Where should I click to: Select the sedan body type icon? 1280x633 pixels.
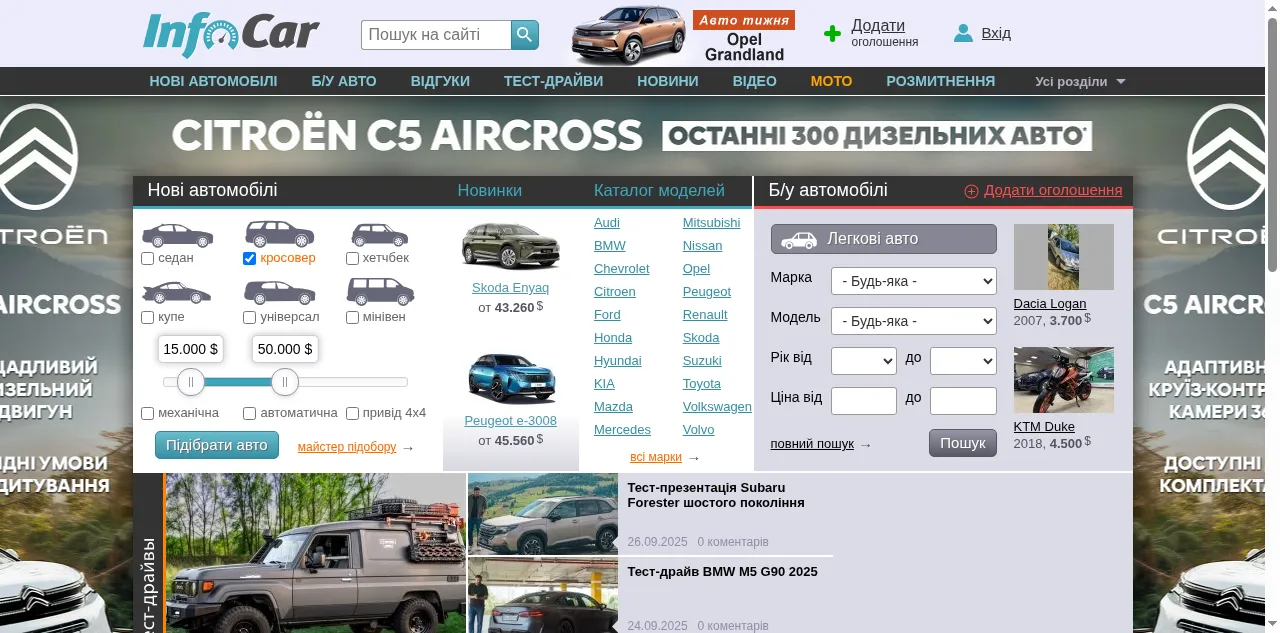[x=178, y=236]
